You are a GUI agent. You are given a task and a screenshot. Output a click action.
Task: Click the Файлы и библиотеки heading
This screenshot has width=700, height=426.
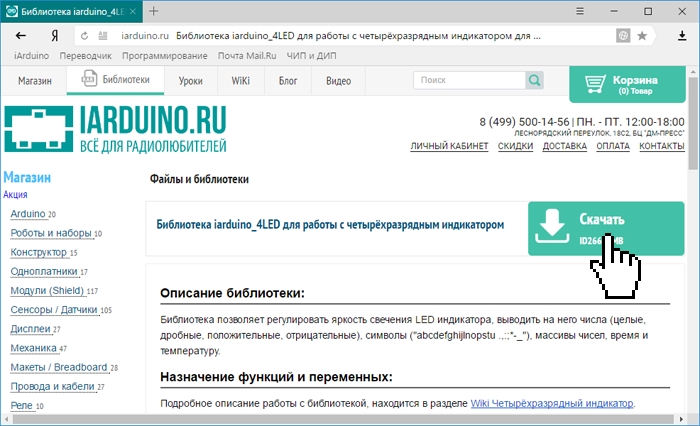199,180
